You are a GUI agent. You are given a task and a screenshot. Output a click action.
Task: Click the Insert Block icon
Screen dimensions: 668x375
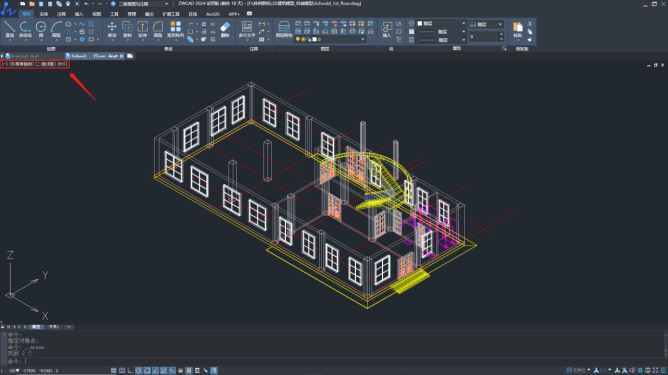(x=387, y=29)
